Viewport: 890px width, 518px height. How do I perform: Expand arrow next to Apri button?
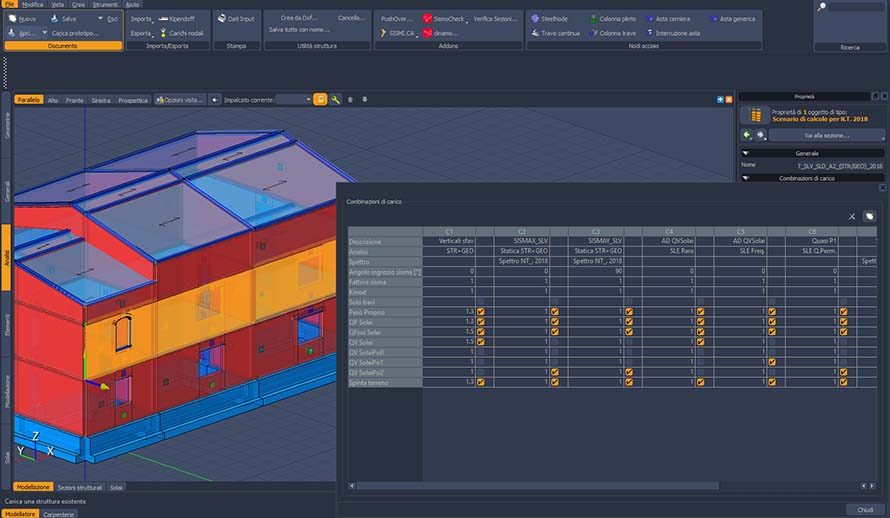pos(45,33)
